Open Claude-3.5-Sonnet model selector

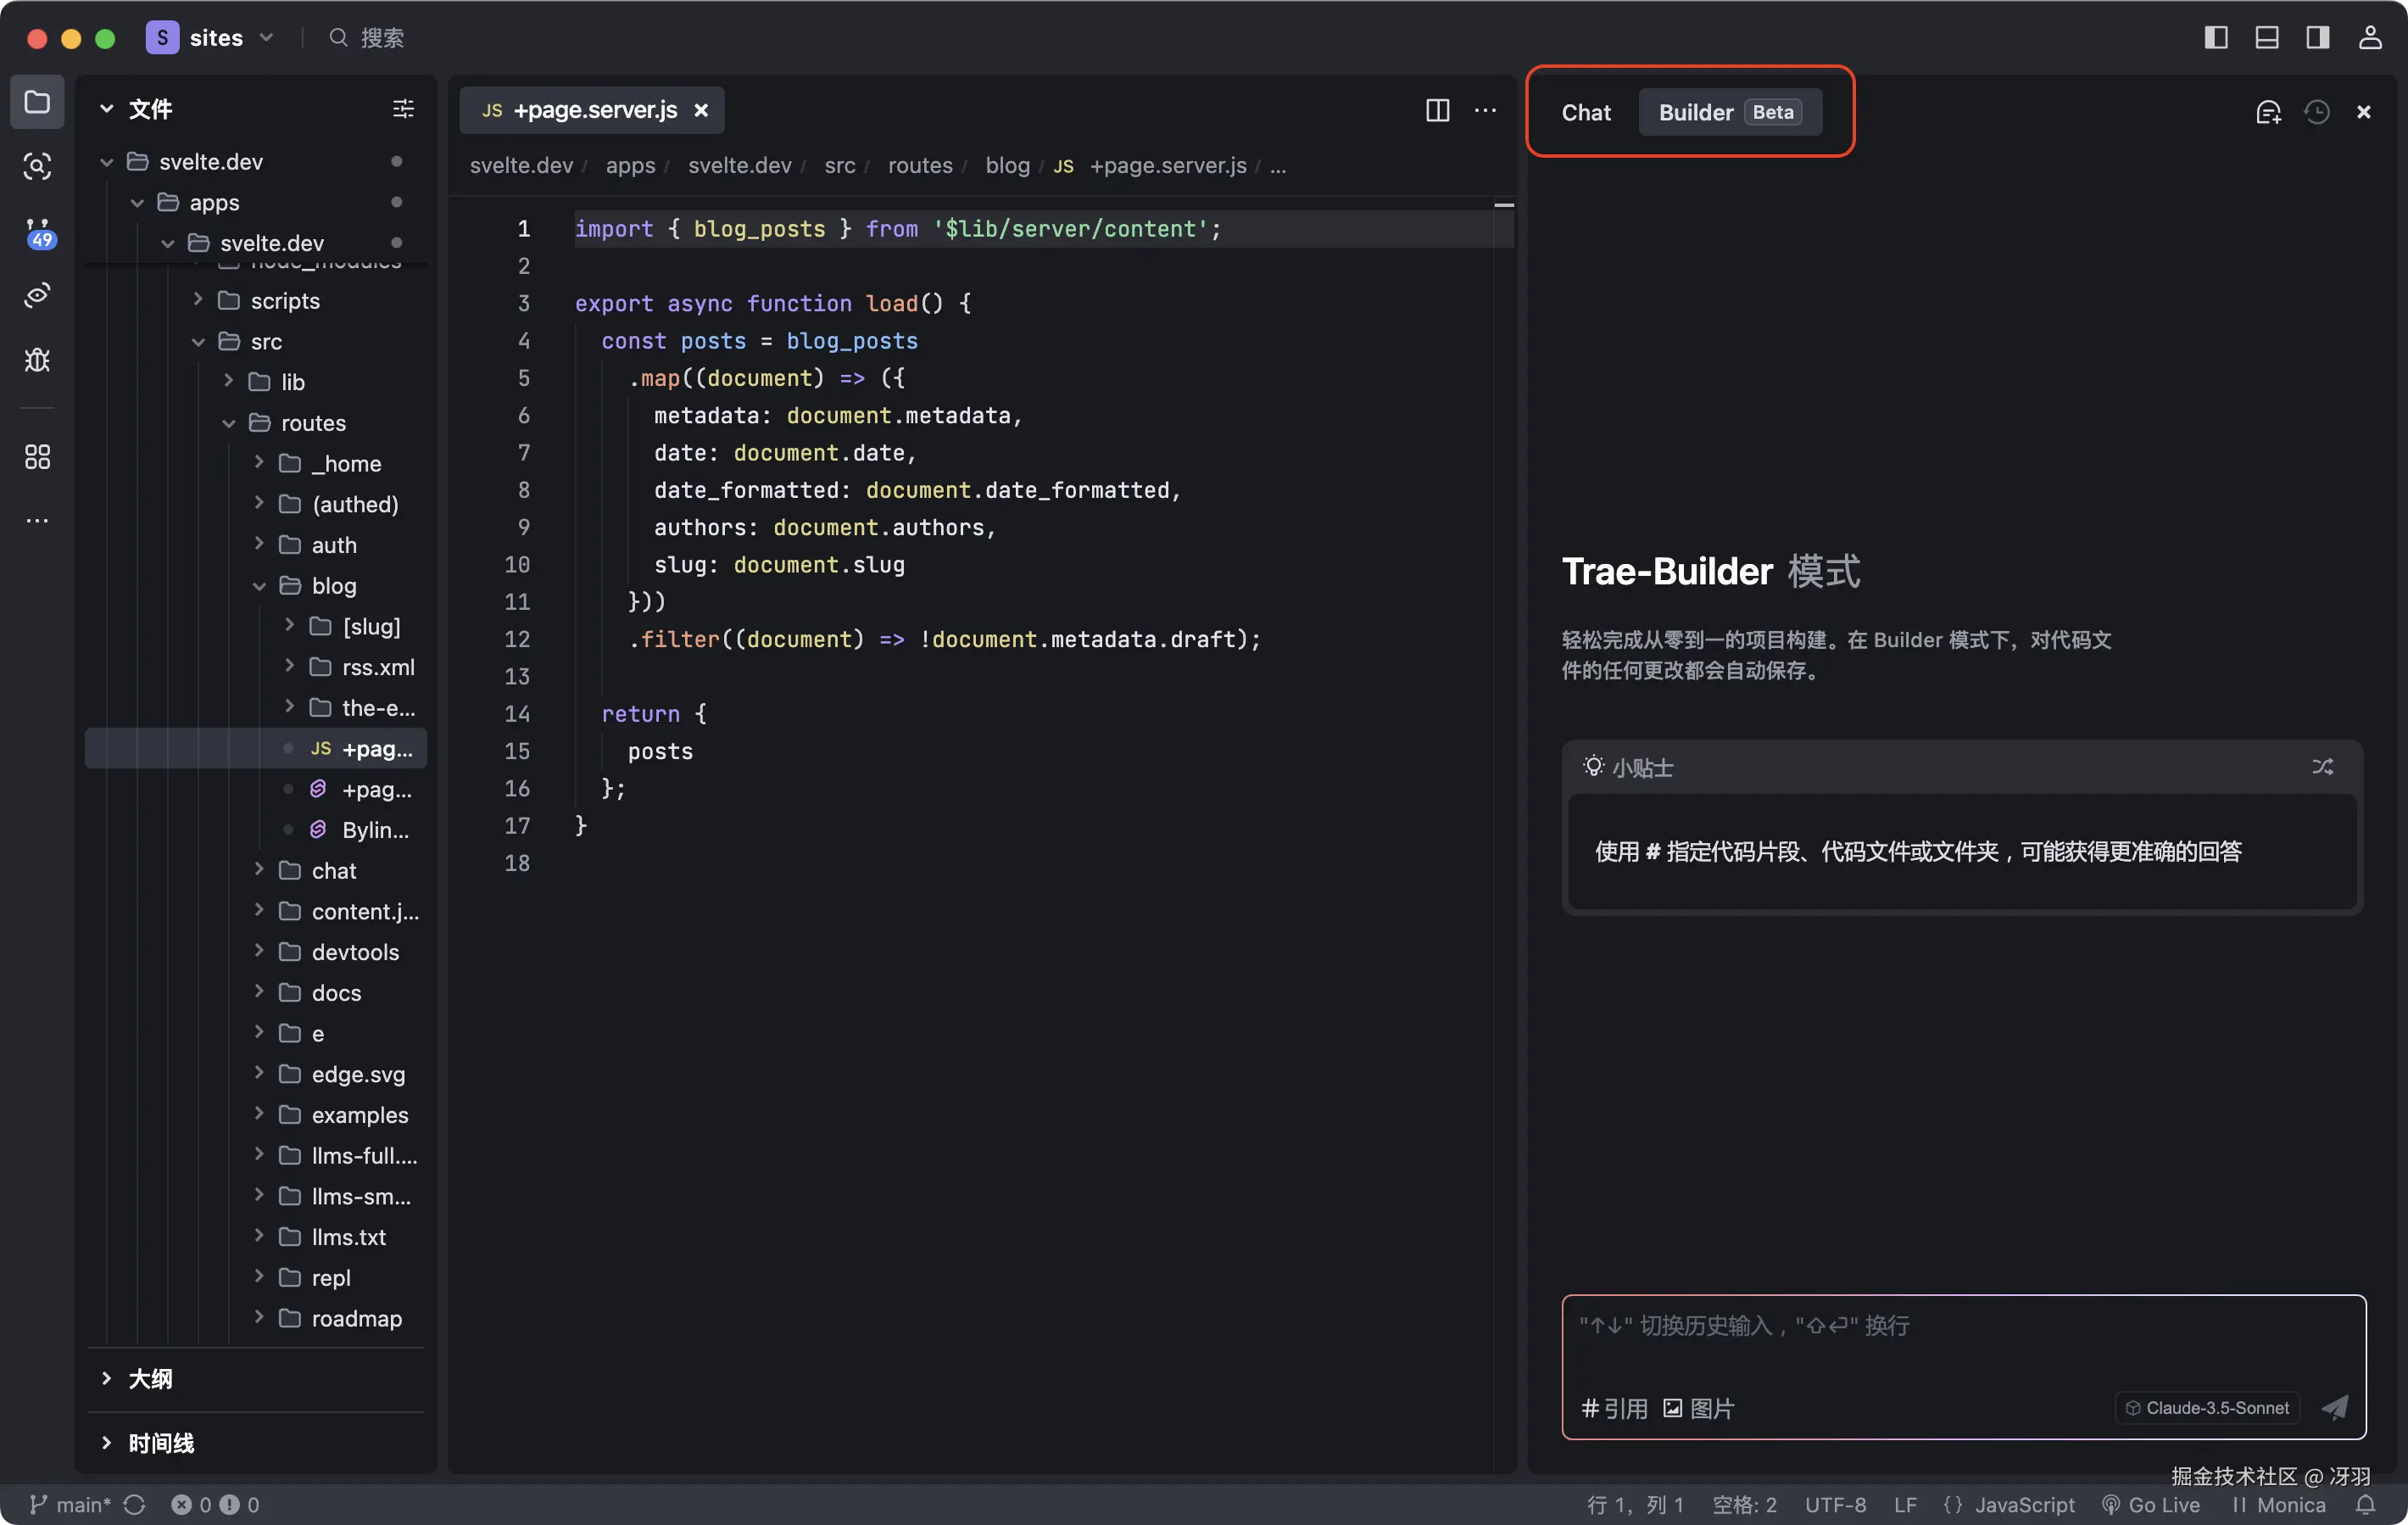[x=2207, y=1408]
